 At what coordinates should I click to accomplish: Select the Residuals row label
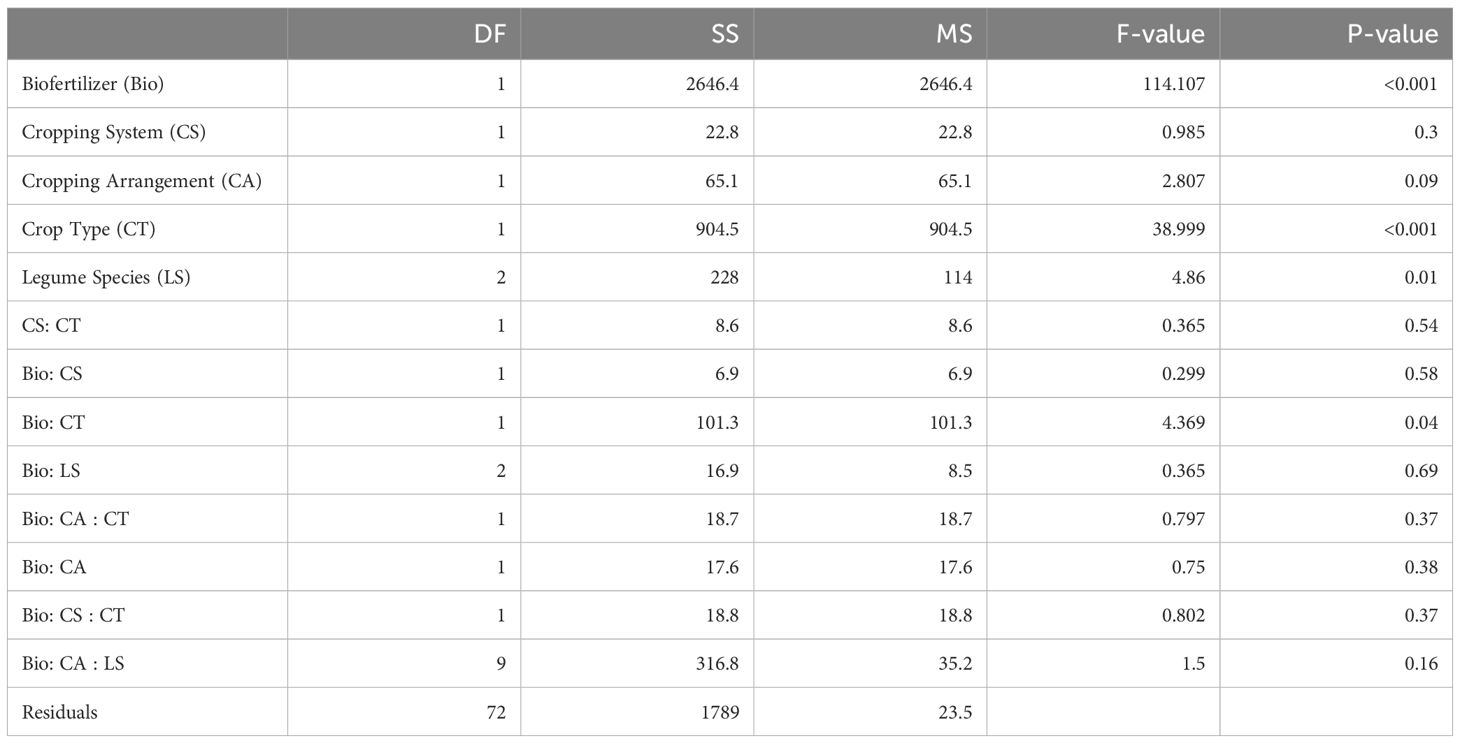tap(60, 713)
